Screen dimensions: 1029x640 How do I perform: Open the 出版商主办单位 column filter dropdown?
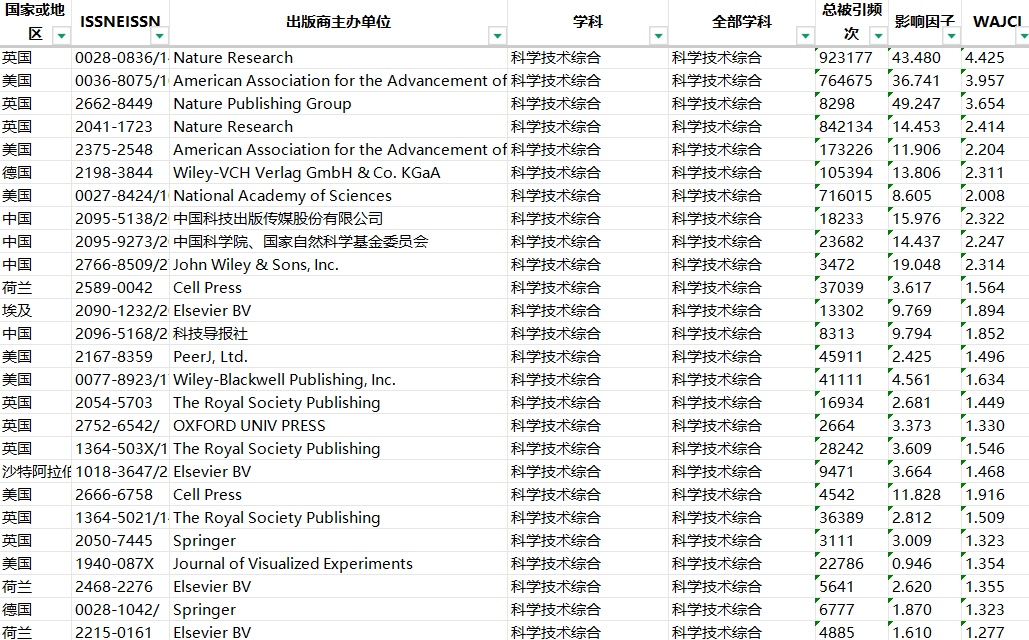[x=497, y=35]
